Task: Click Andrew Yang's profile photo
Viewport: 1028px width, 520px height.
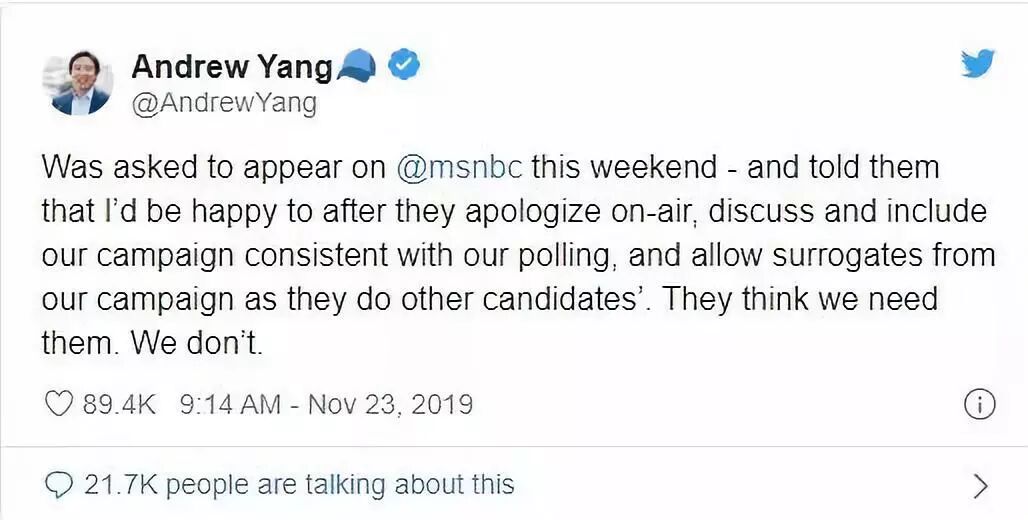Action: (80, 83)
